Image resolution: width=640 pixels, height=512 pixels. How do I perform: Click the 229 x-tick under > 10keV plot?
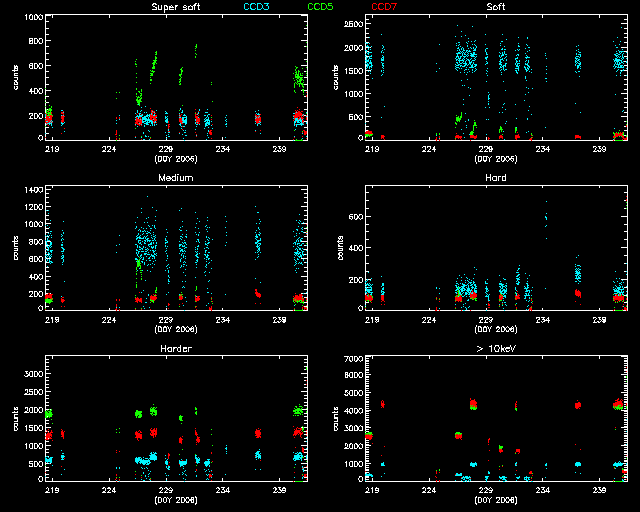(x=486, y=490)
